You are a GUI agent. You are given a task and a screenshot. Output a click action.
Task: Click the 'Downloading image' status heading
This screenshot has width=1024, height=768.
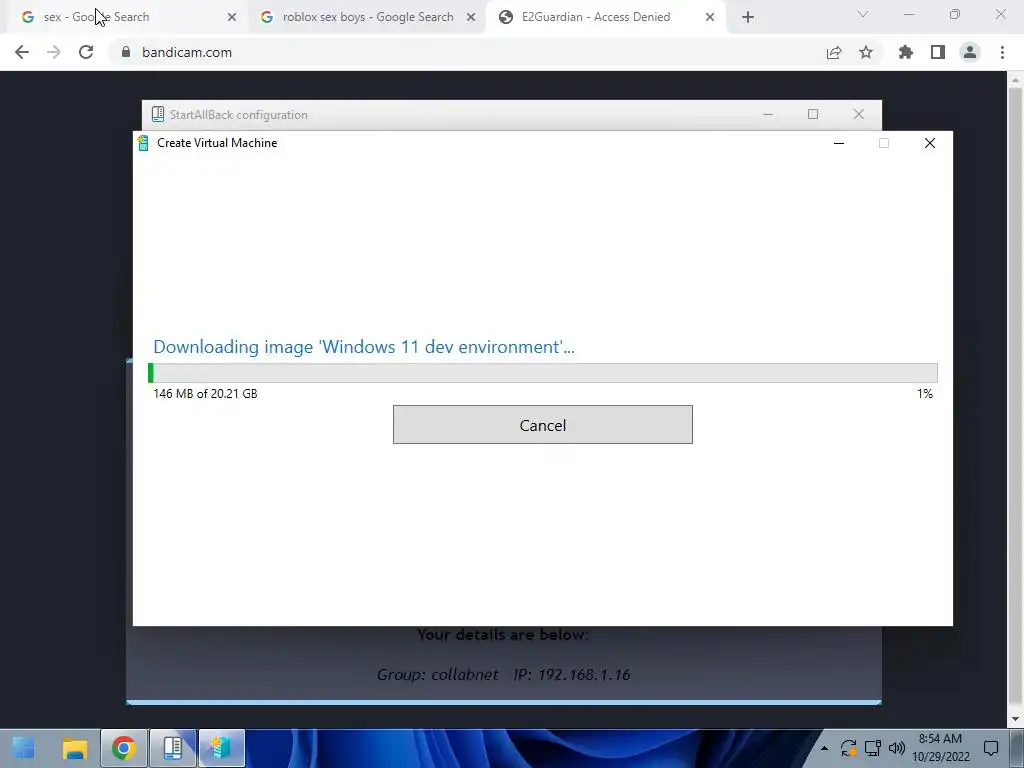[x=364, y=347]
